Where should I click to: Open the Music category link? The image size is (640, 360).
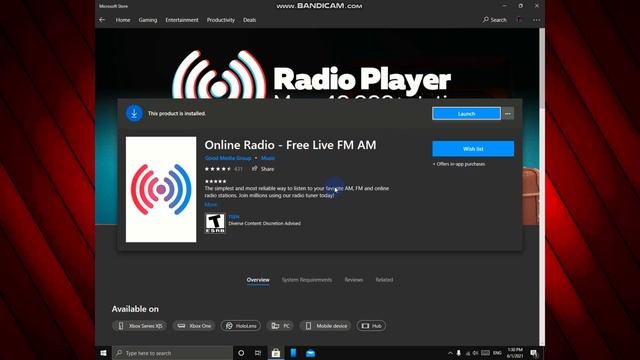coord(268,158)
